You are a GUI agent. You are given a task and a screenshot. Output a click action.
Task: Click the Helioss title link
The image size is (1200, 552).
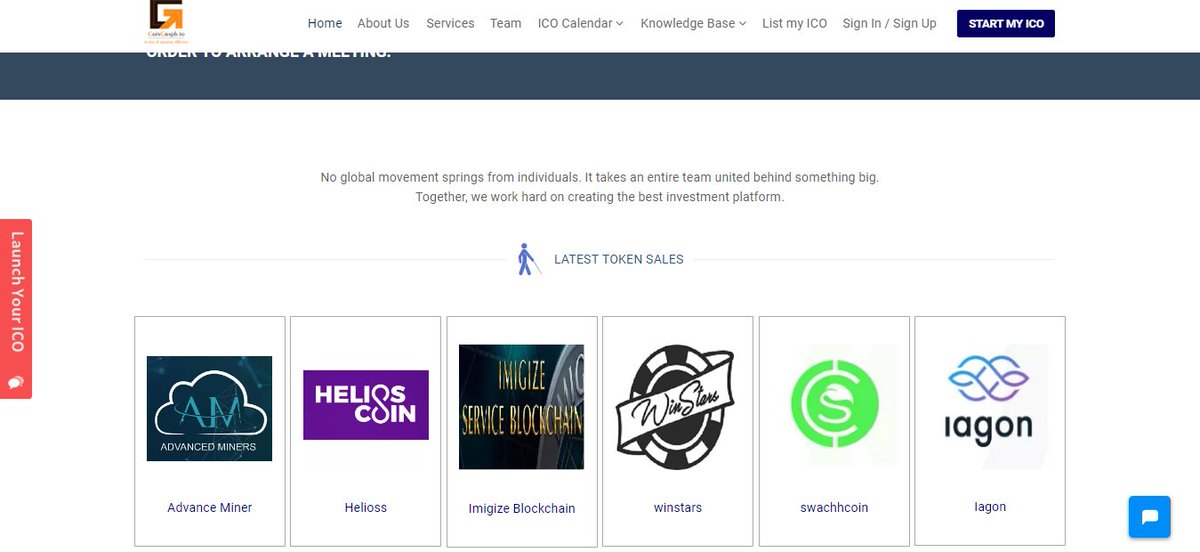tap(366, 507)
